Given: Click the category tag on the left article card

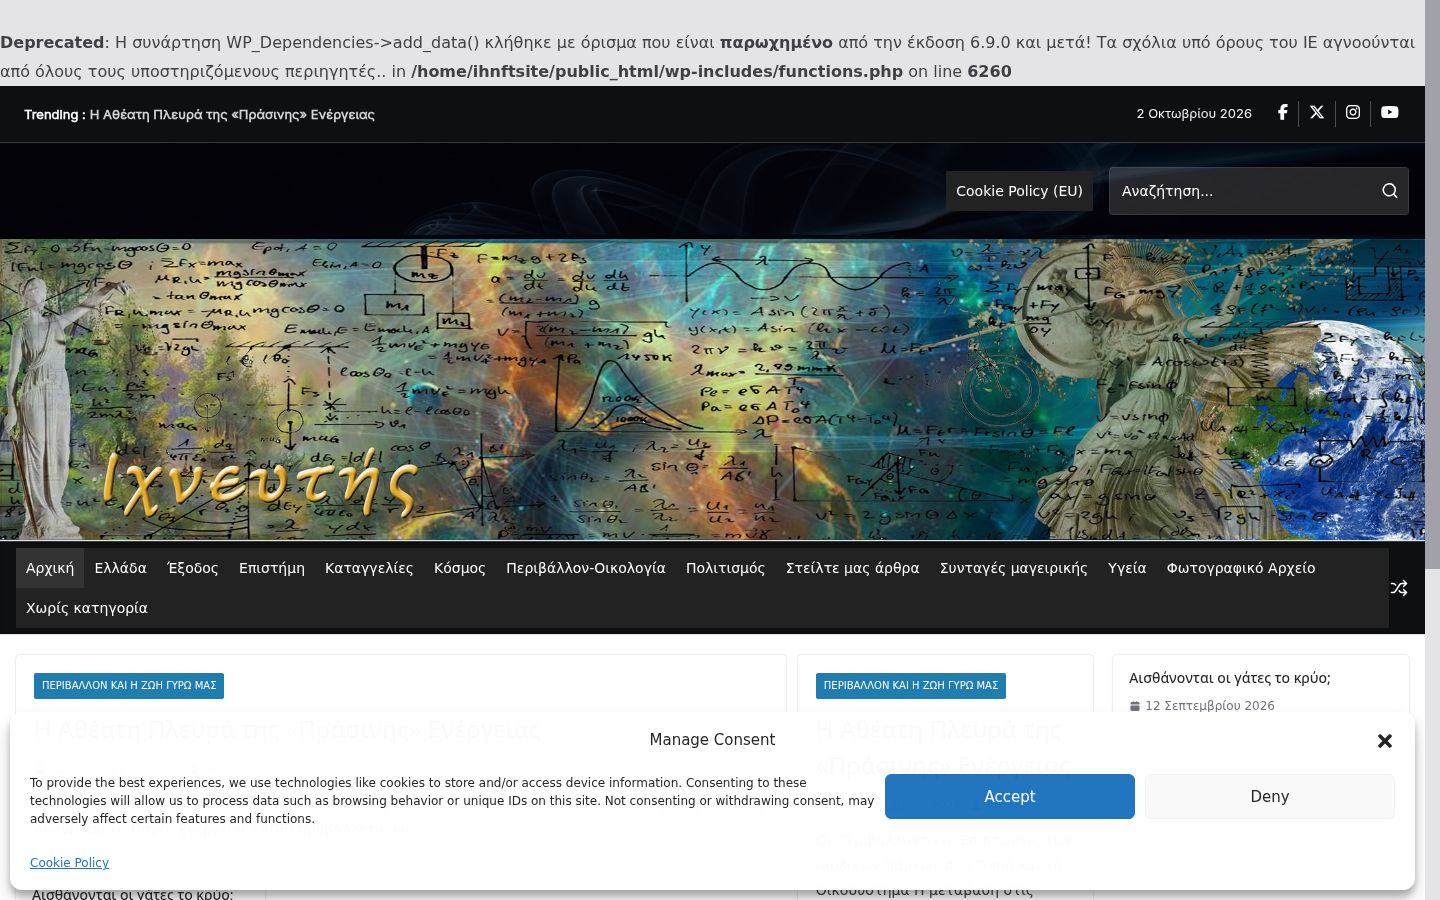Looking at the screenshot, I should tap(129, 686).
